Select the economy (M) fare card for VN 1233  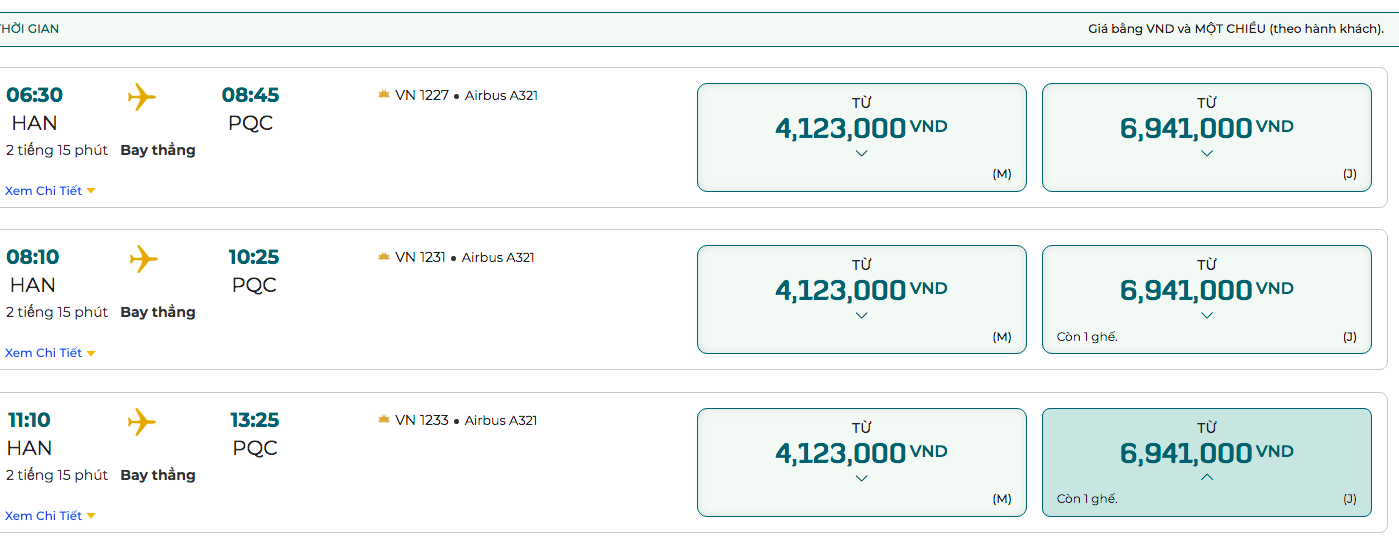point(862,462)
